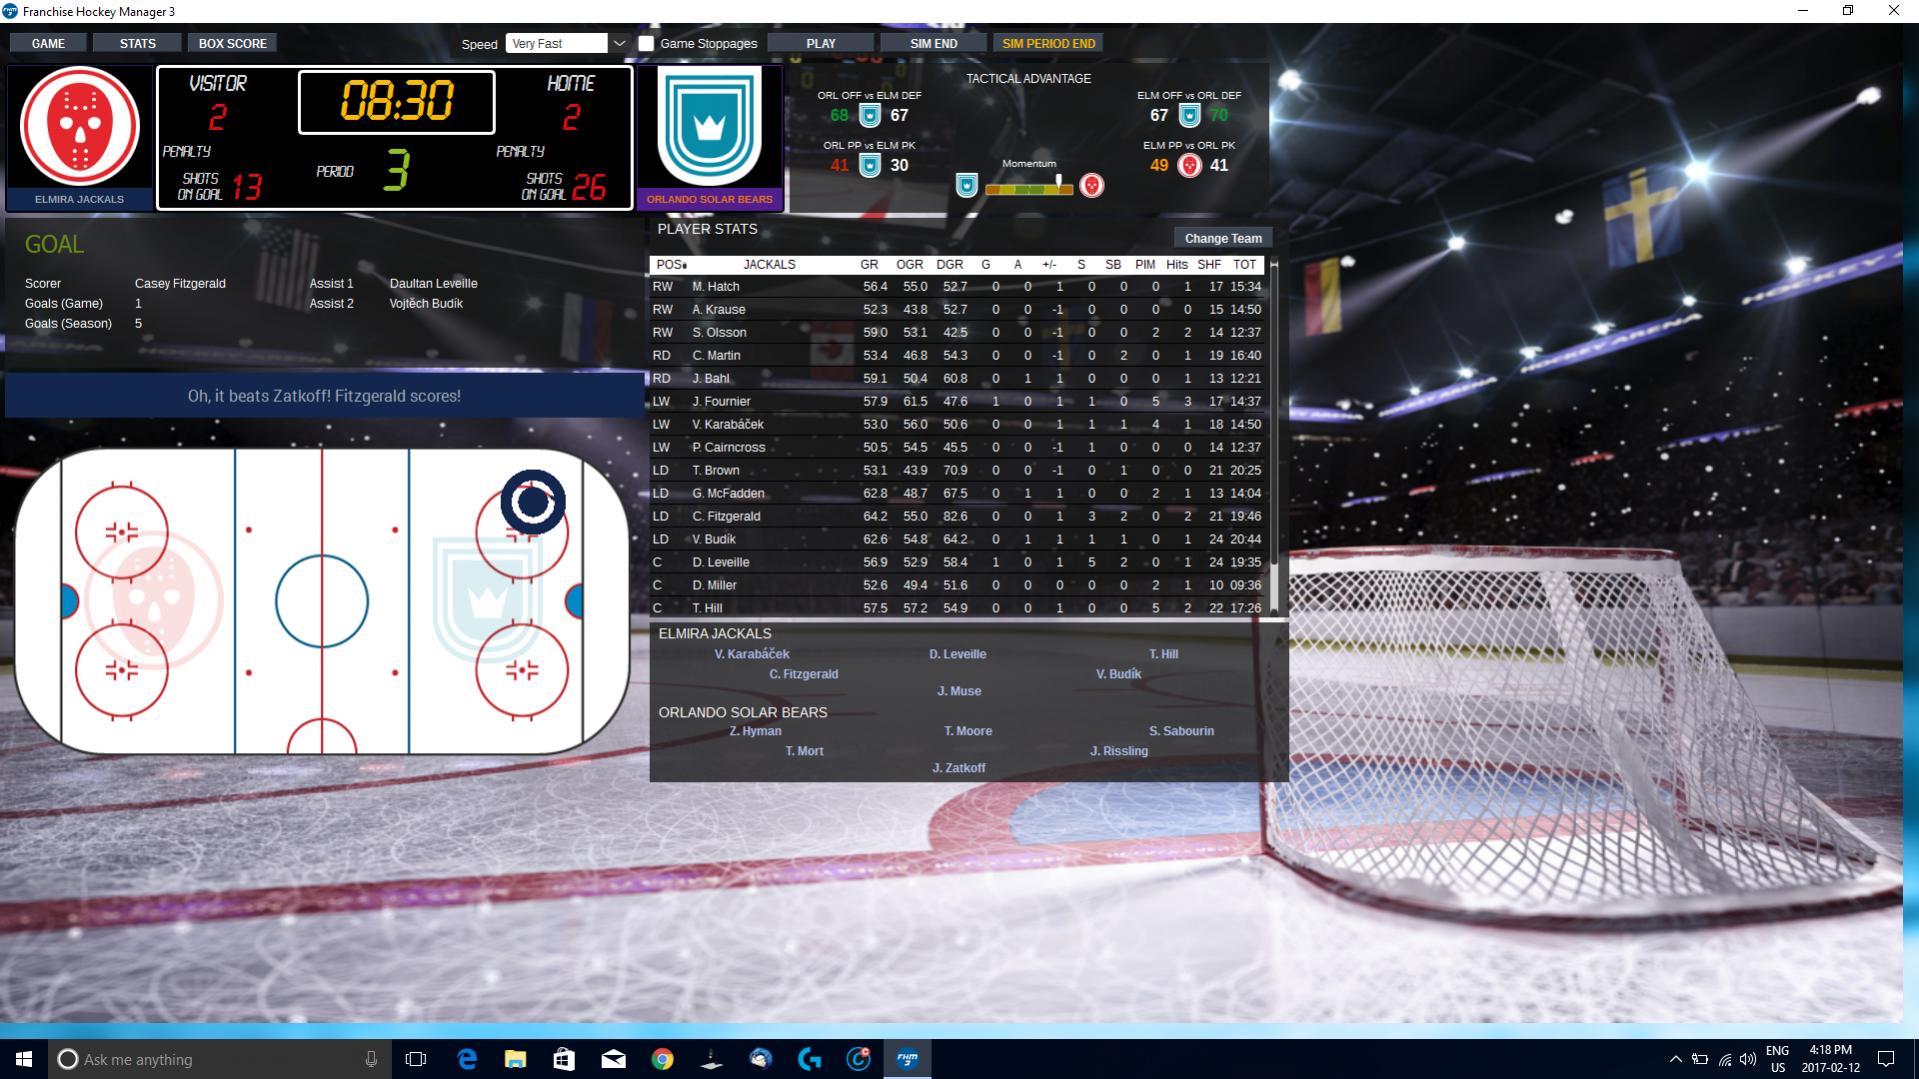Open Logitech Gaming Software taskbar icon

(809, 1059)
